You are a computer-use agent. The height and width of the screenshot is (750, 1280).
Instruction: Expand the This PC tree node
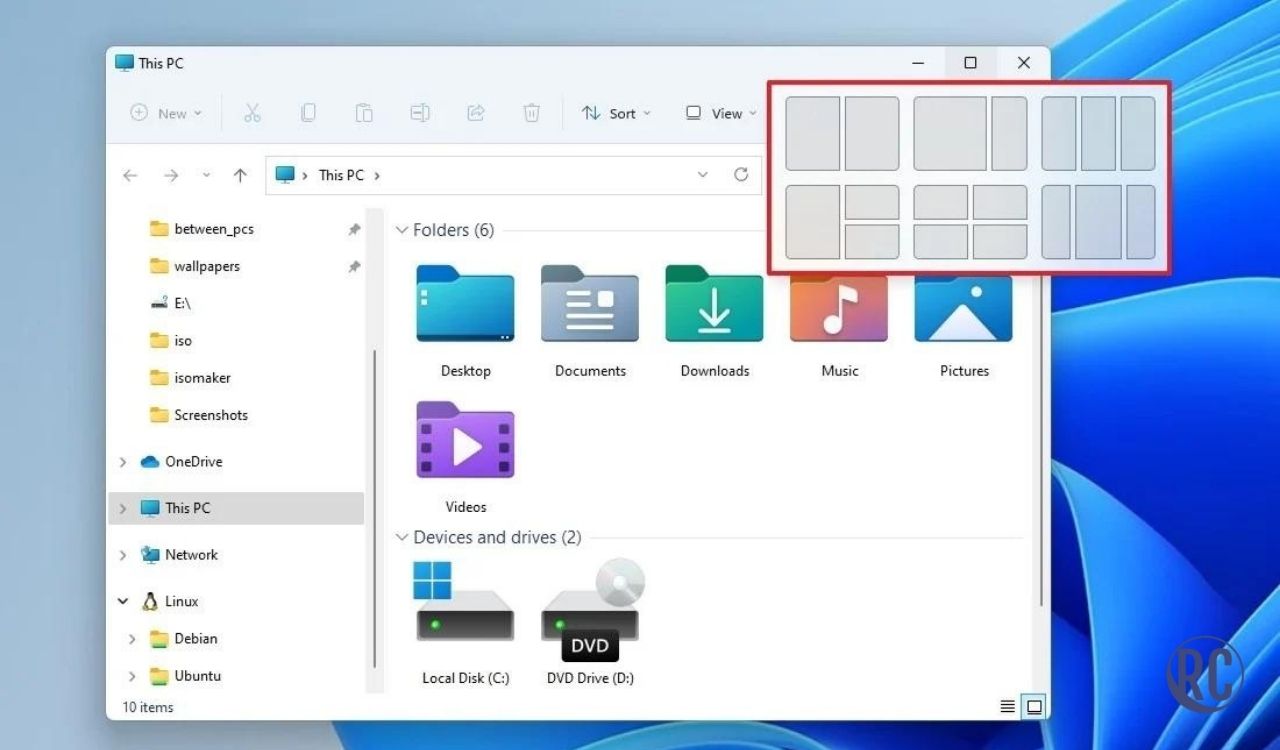coord(123,508)
